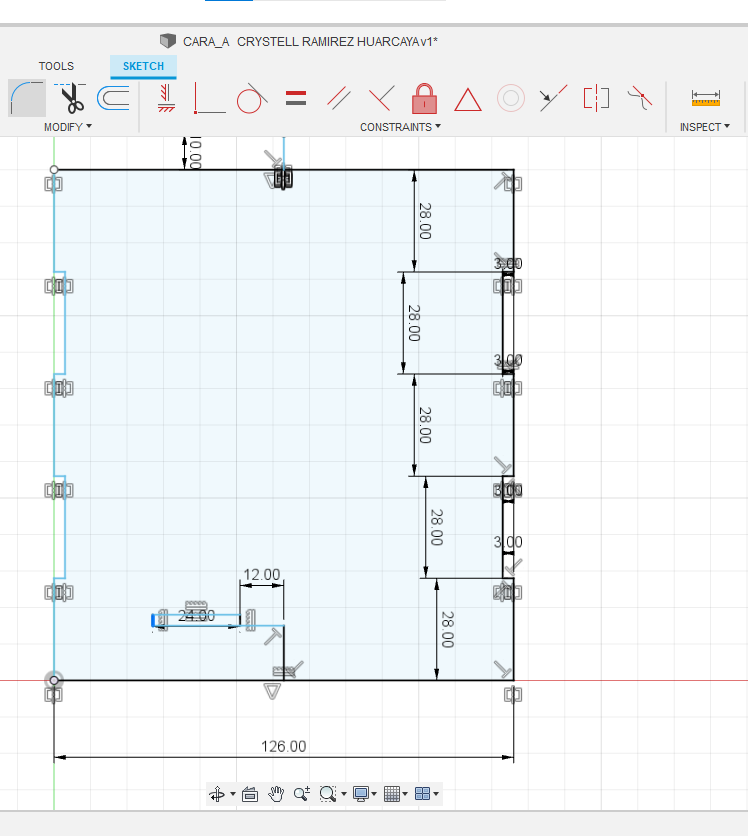The width and height of the screenshot is (748, 836).
Task: Select the 24.00 dimension value
Action: (x=197, y=616)
